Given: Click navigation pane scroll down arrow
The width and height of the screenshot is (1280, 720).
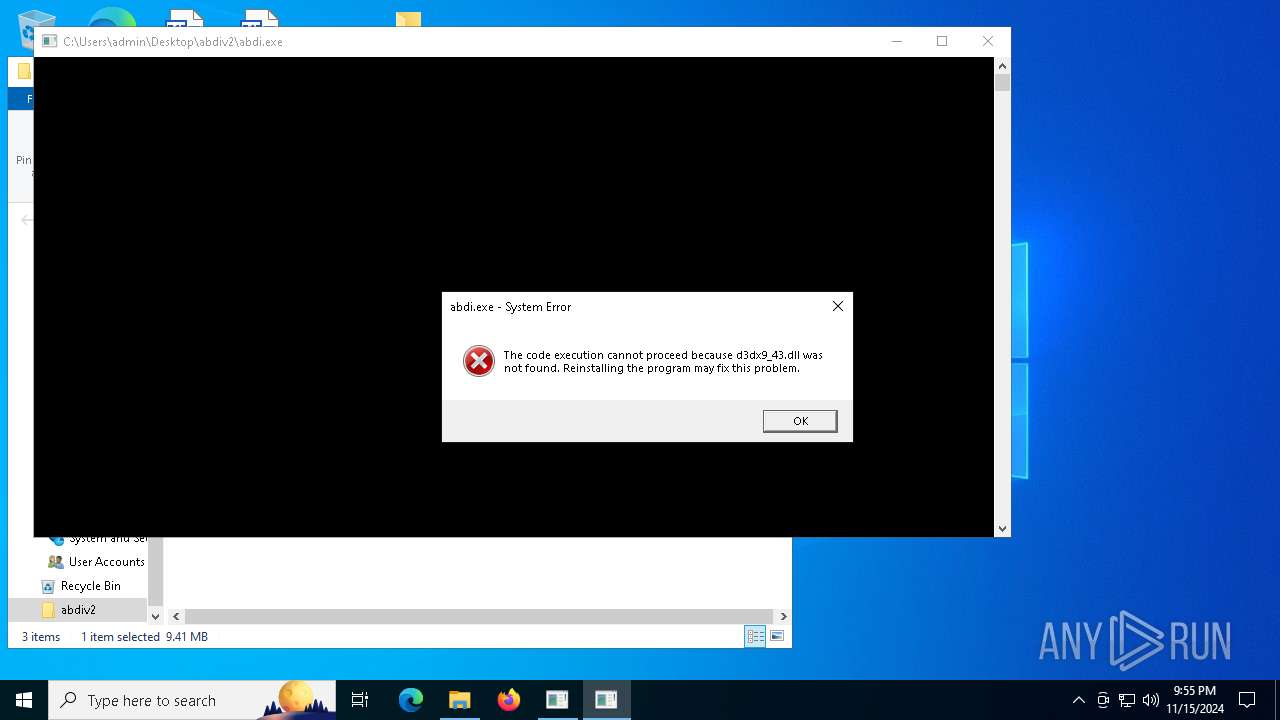Looking at the screenshot, I should click(x=155, y=617).
